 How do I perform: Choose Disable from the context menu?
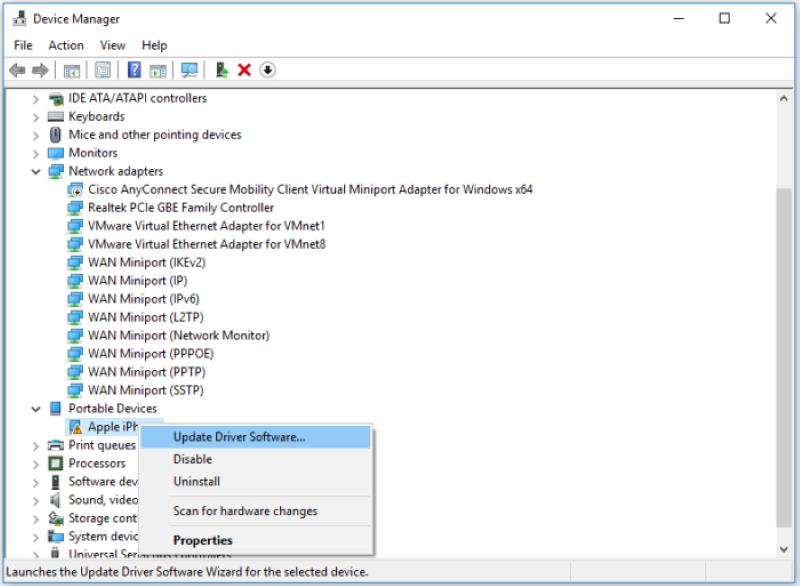192,460
